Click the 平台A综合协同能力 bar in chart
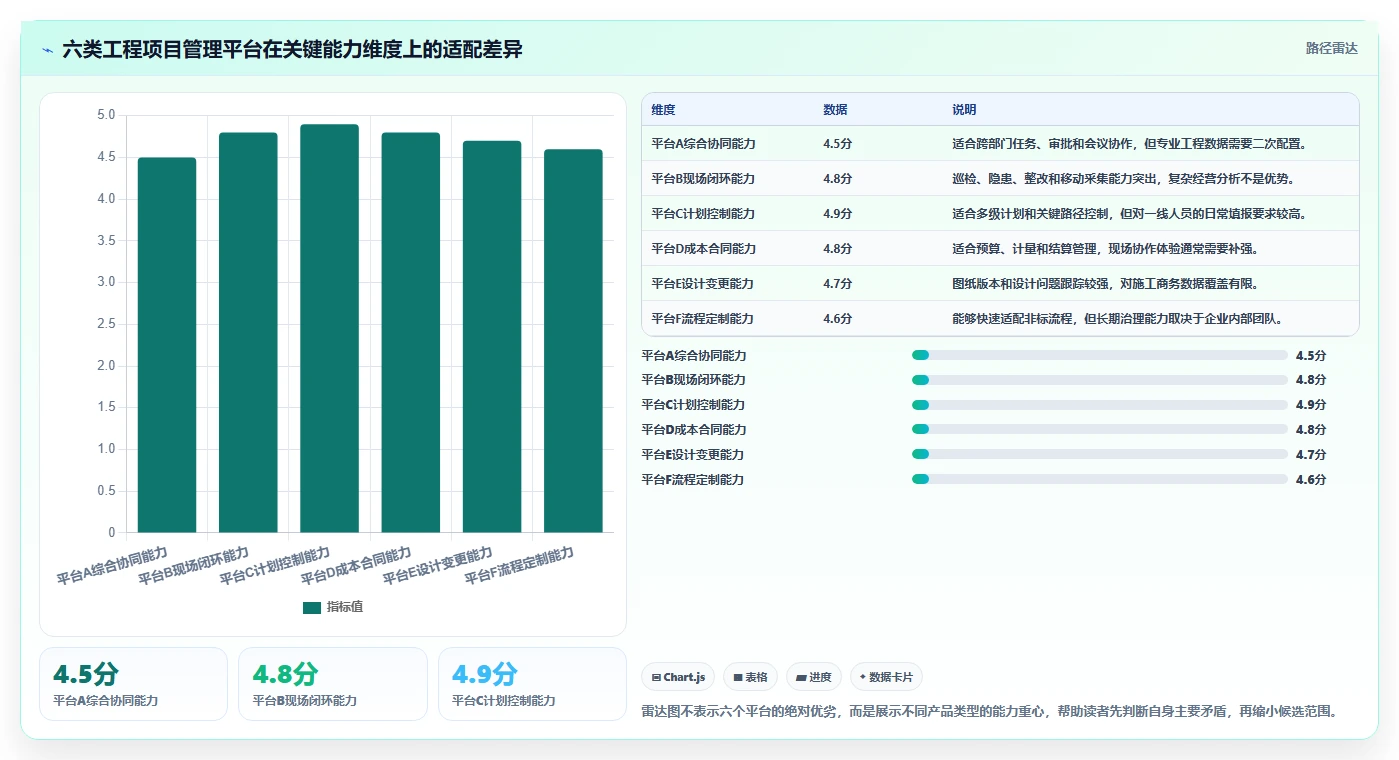 click(167, 345)
